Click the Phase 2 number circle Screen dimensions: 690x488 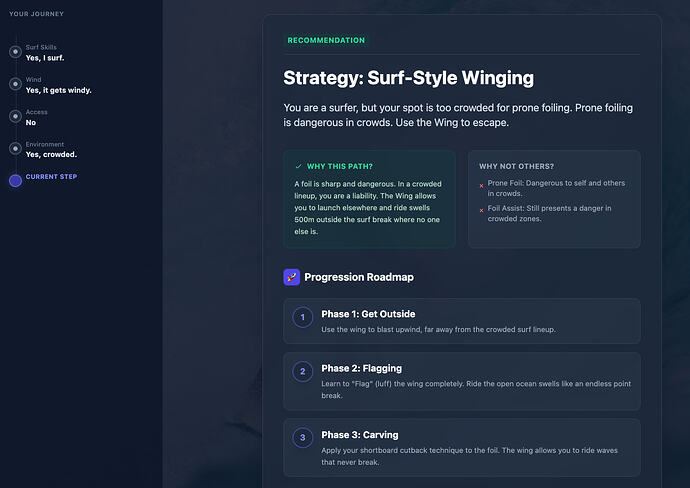coord(303,372)
